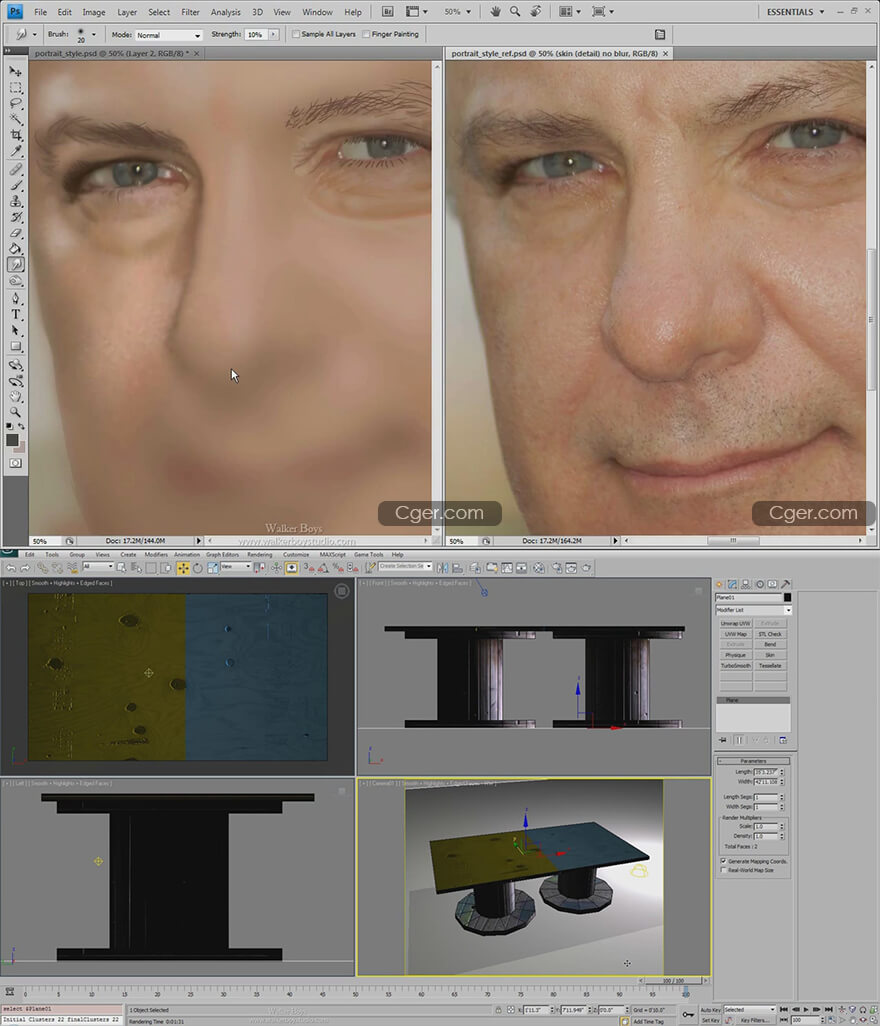Select the Eraser tool

click(x=16, y=233)
